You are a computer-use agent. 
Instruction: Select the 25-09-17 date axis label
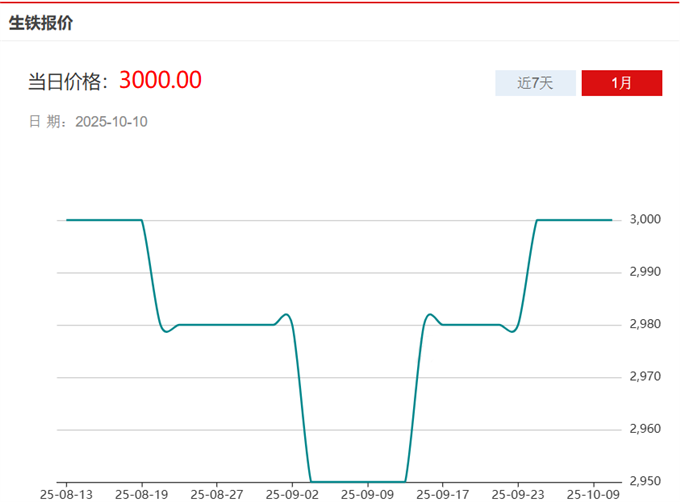pos(442,494)
